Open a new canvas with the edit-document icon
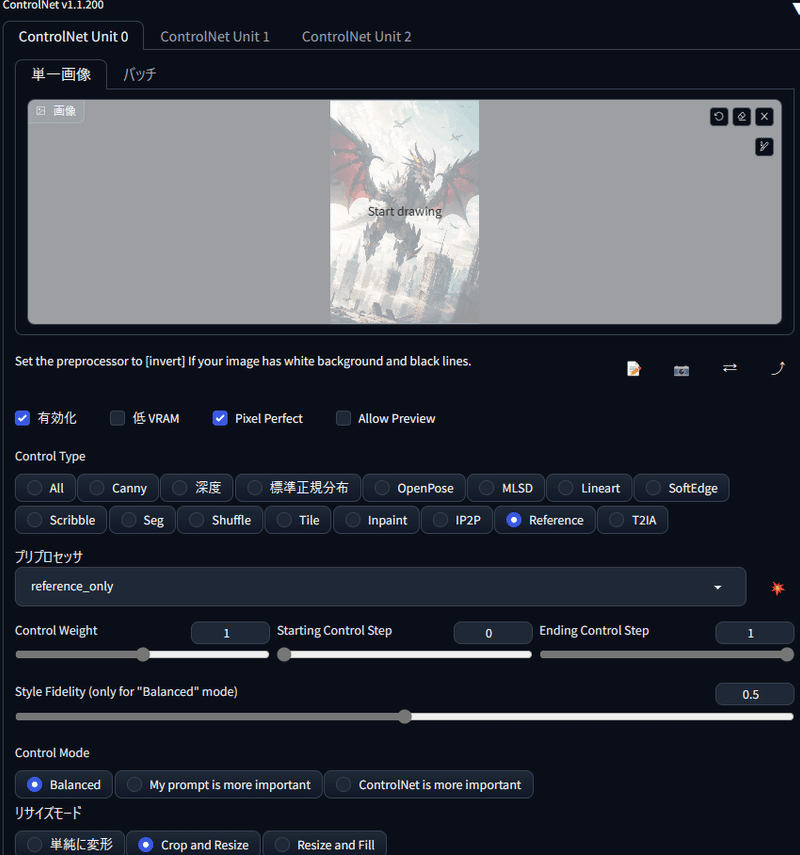The height and width of the screenshot is (855, 800). click(x=633, y=368)
